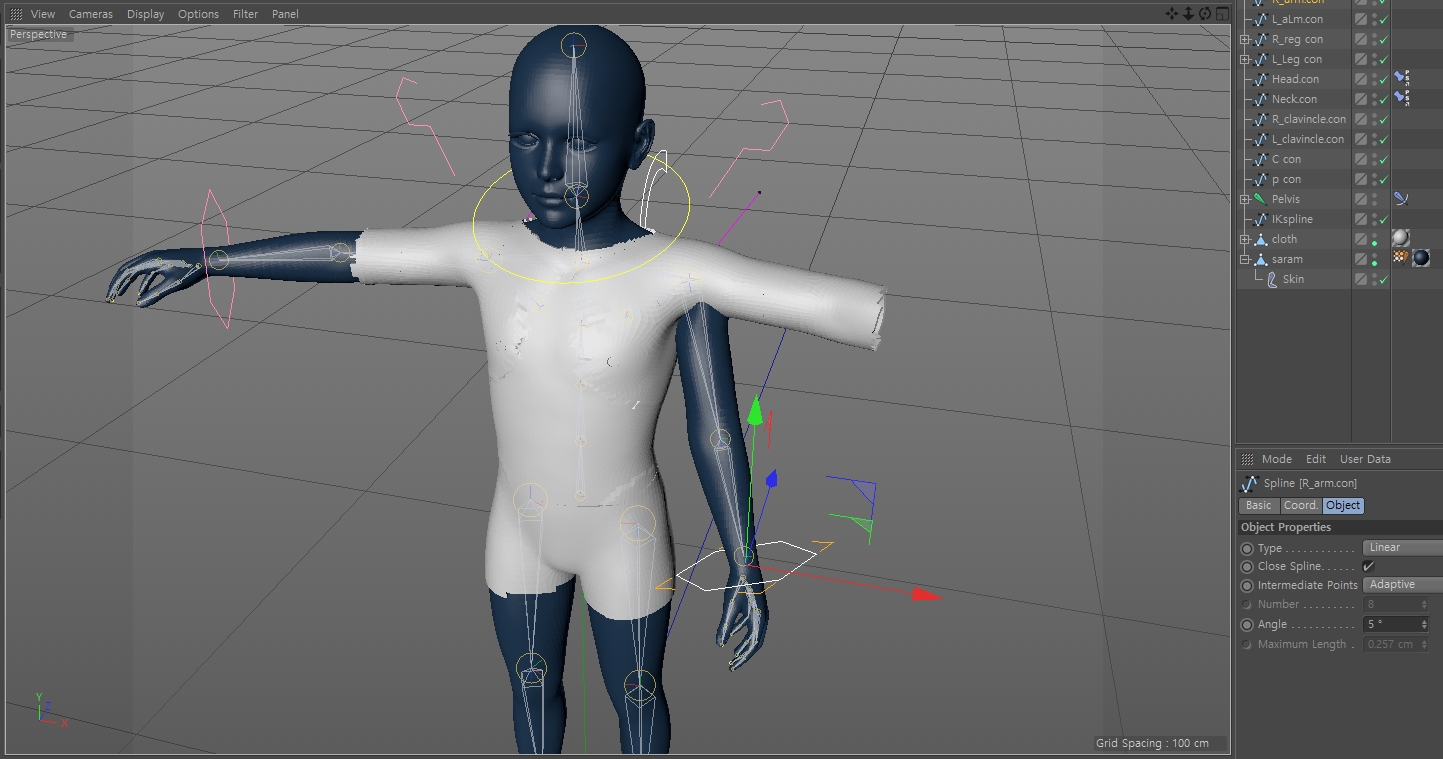Click the Angle field stepper arrows
This screenshot has width=1443, height=759.
(x=1424, y=624)
